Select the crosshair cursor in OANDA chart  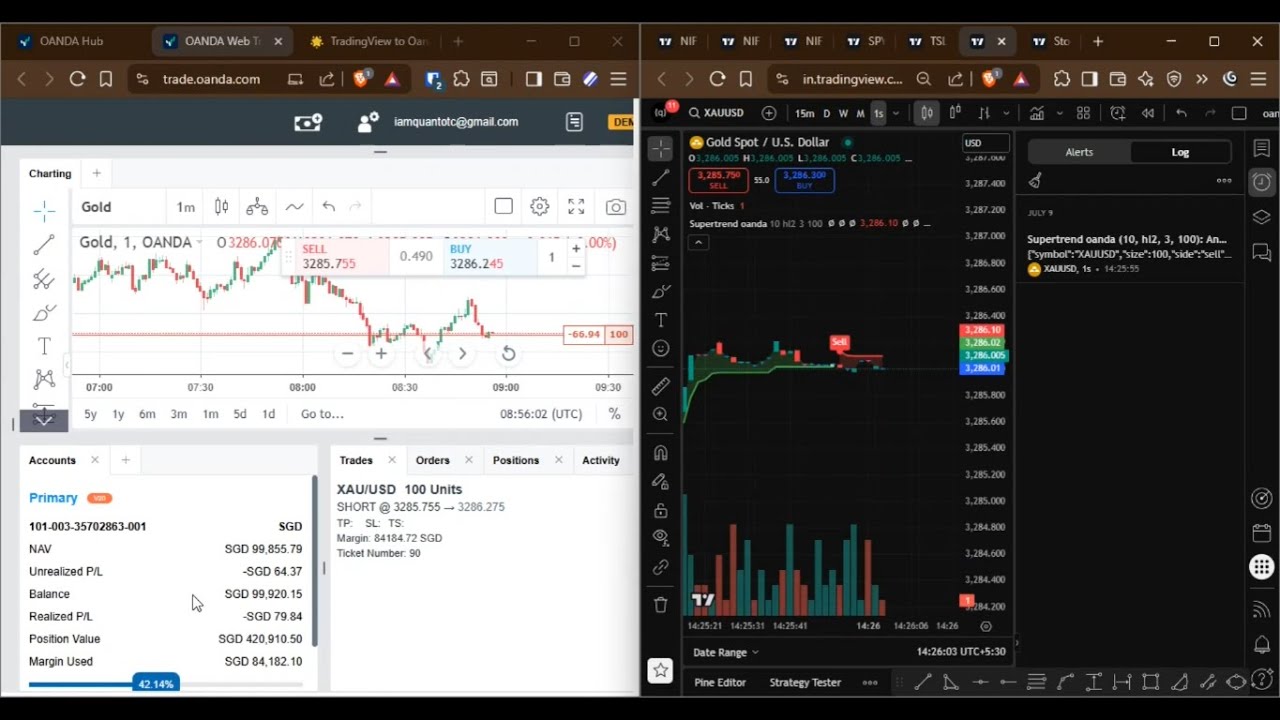point(44,210)
